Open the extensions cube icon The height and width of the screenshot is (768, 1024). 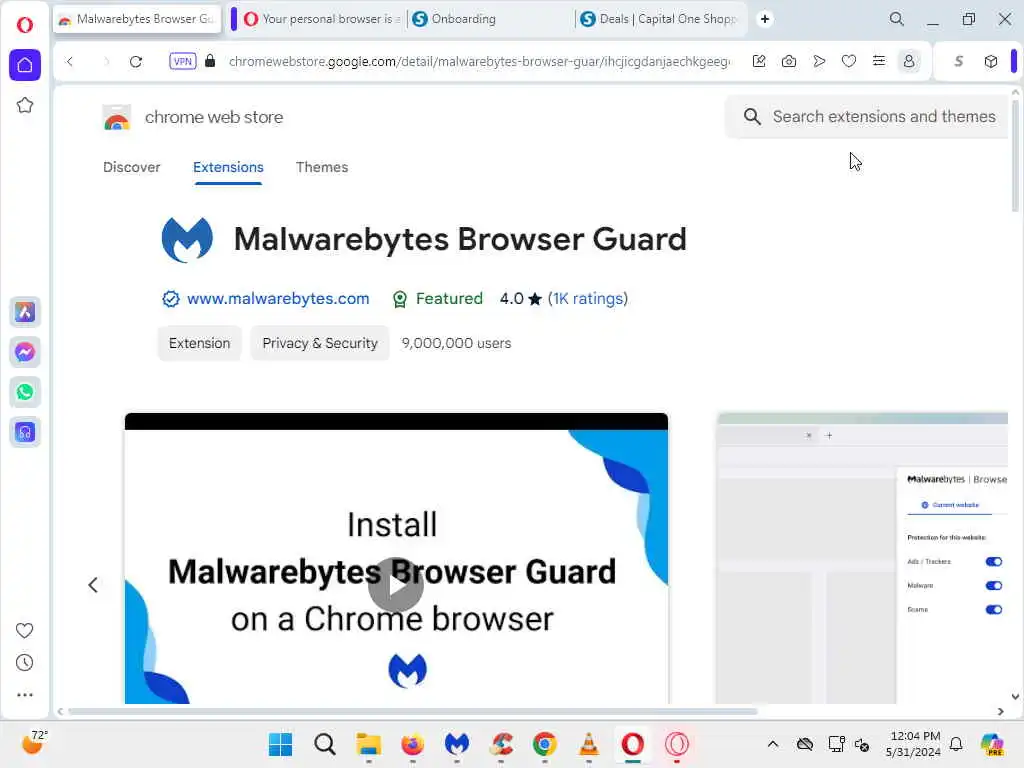(991, 61)
